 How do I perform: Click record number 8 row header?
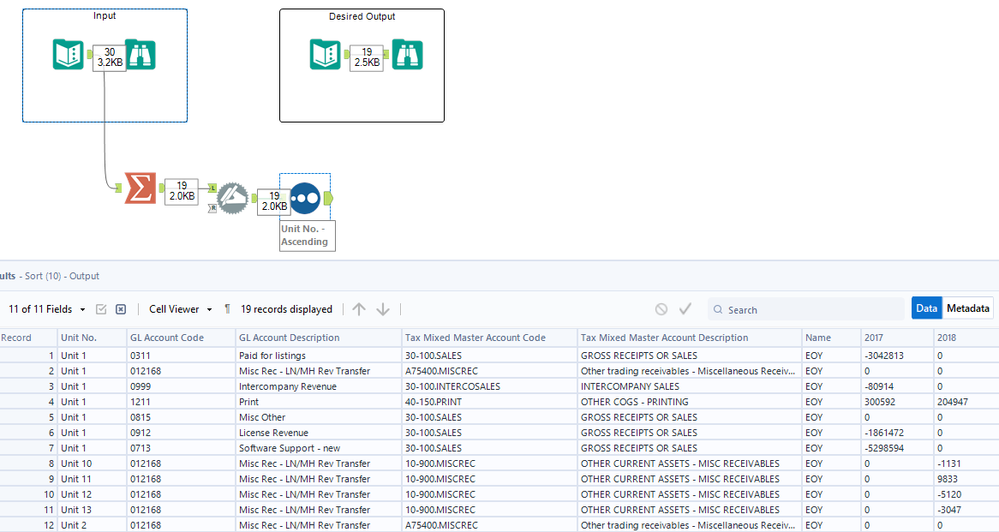[x=28, y=463]
